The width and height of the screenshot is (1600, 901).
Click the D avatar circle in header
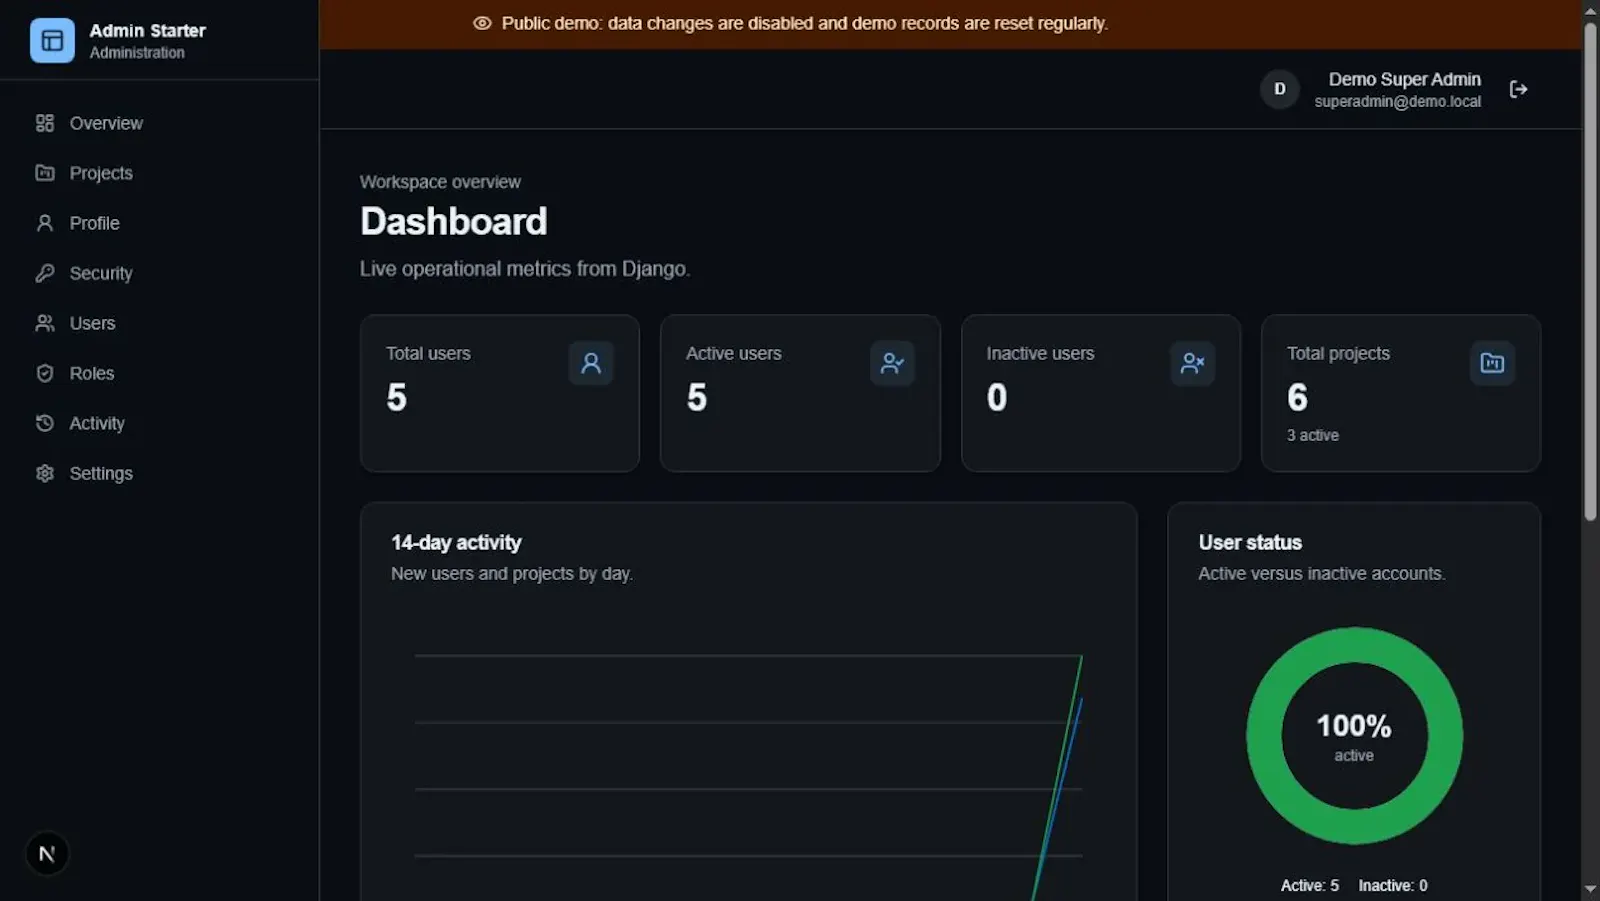(1279, 89)
